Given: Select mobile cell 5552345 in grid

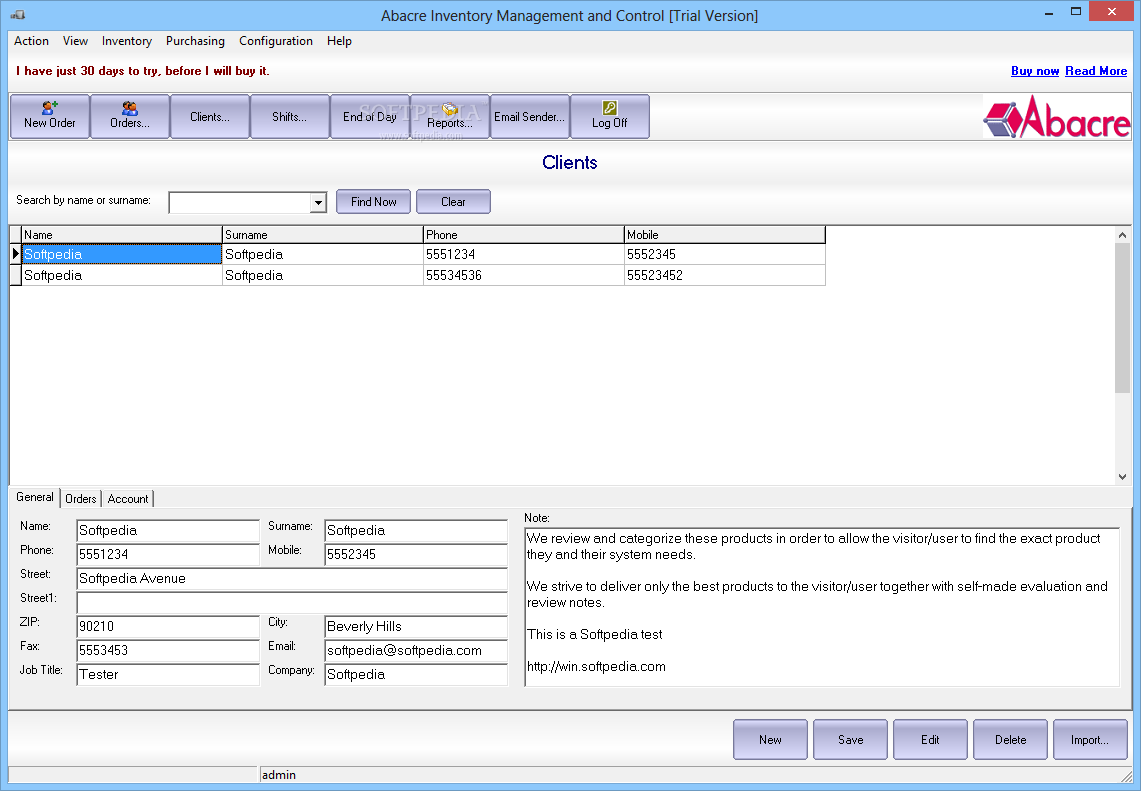Looking at the screenshot, I should point(725,254).
